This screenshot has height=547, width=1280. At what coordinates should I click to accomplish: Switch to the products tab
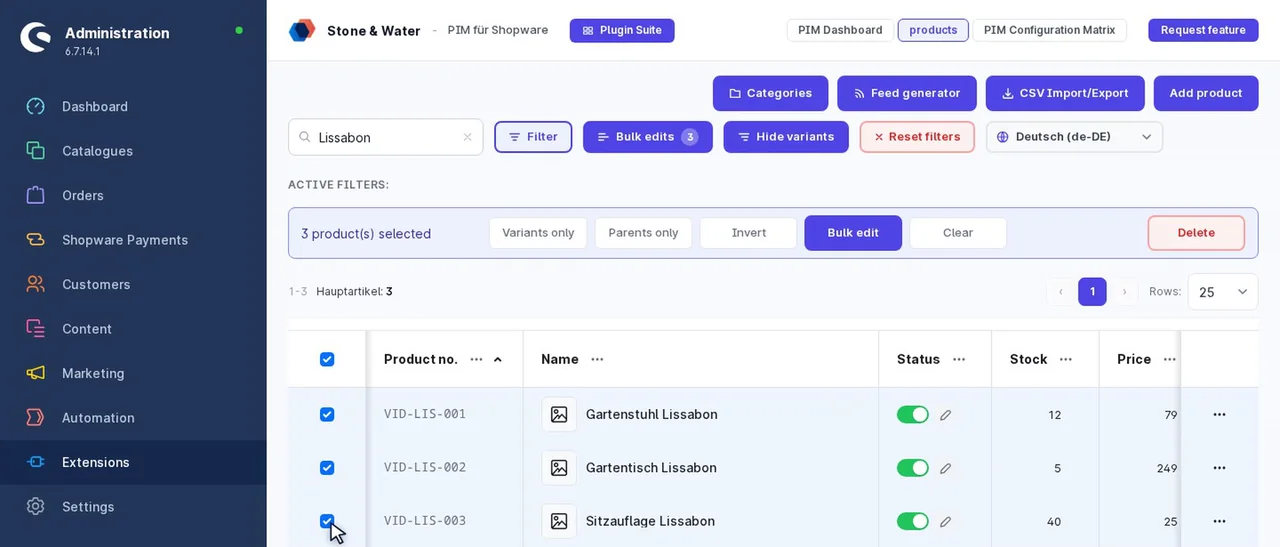click(x=933, y=30)
